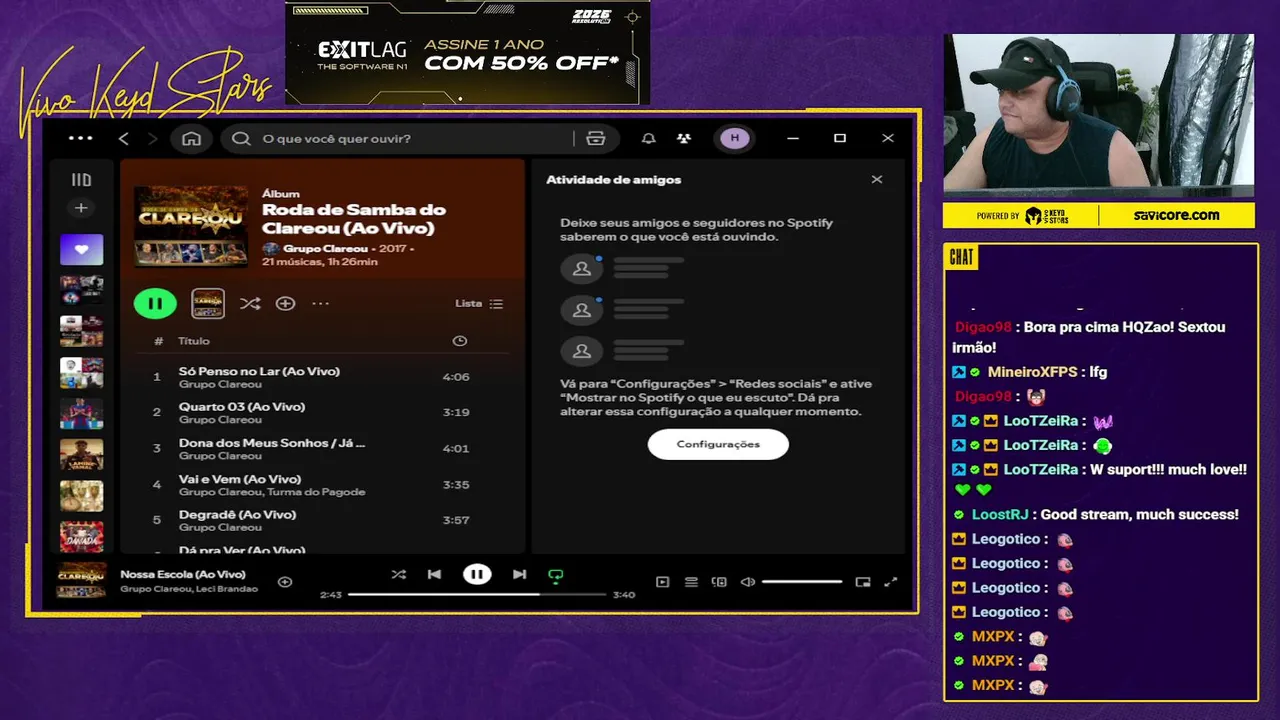Go back with the left arrow
1280x720 pixels.
point(124,139)
